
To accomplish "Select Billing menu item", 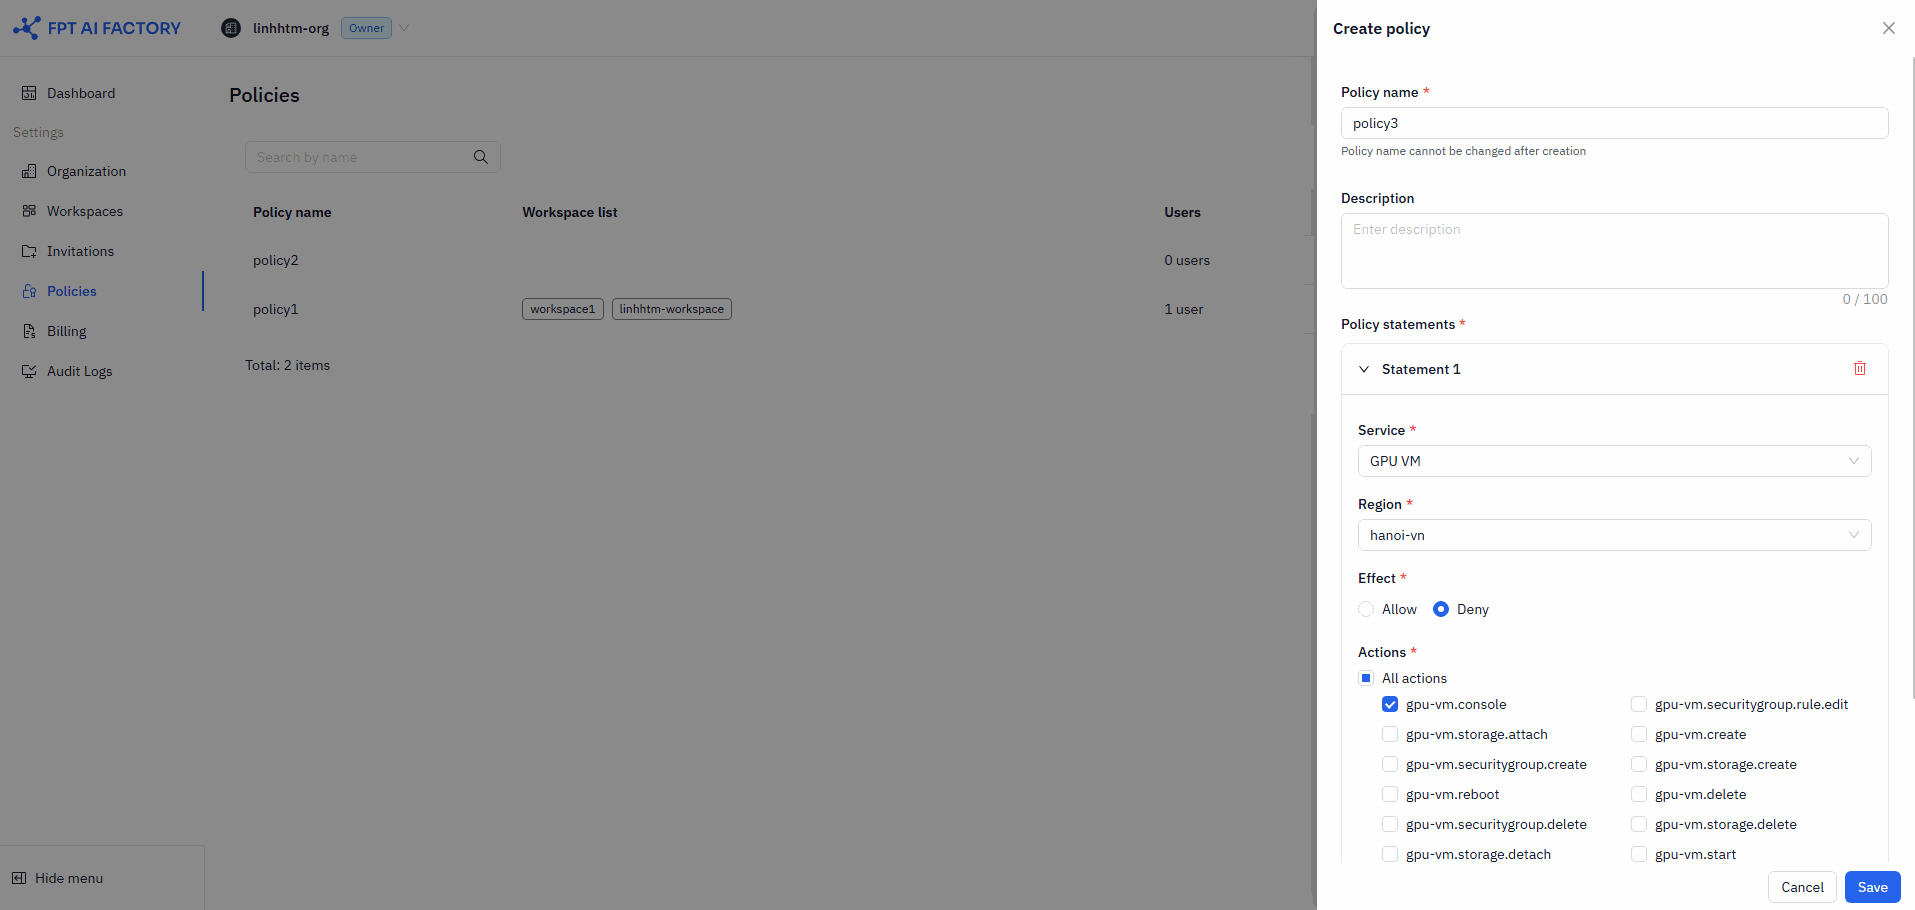I will coord(67,331).
